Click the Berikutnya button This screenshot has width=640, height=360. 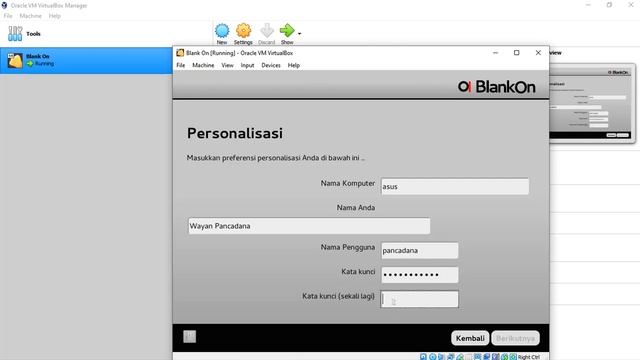(516, 338)
